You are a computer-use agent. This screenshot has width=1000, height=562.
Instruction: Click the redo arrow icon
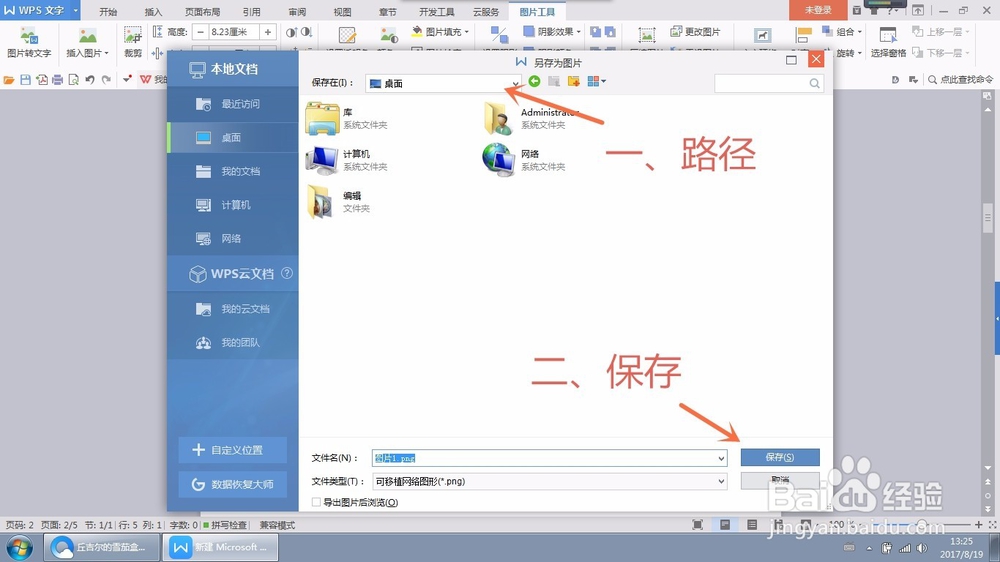pyautogui.click(x=107, y=80)
